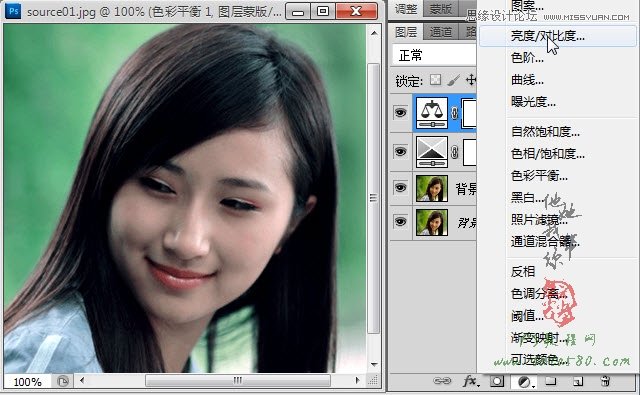
Task: Click the Color Balance layer mask thumbnail
Action: 469,113
